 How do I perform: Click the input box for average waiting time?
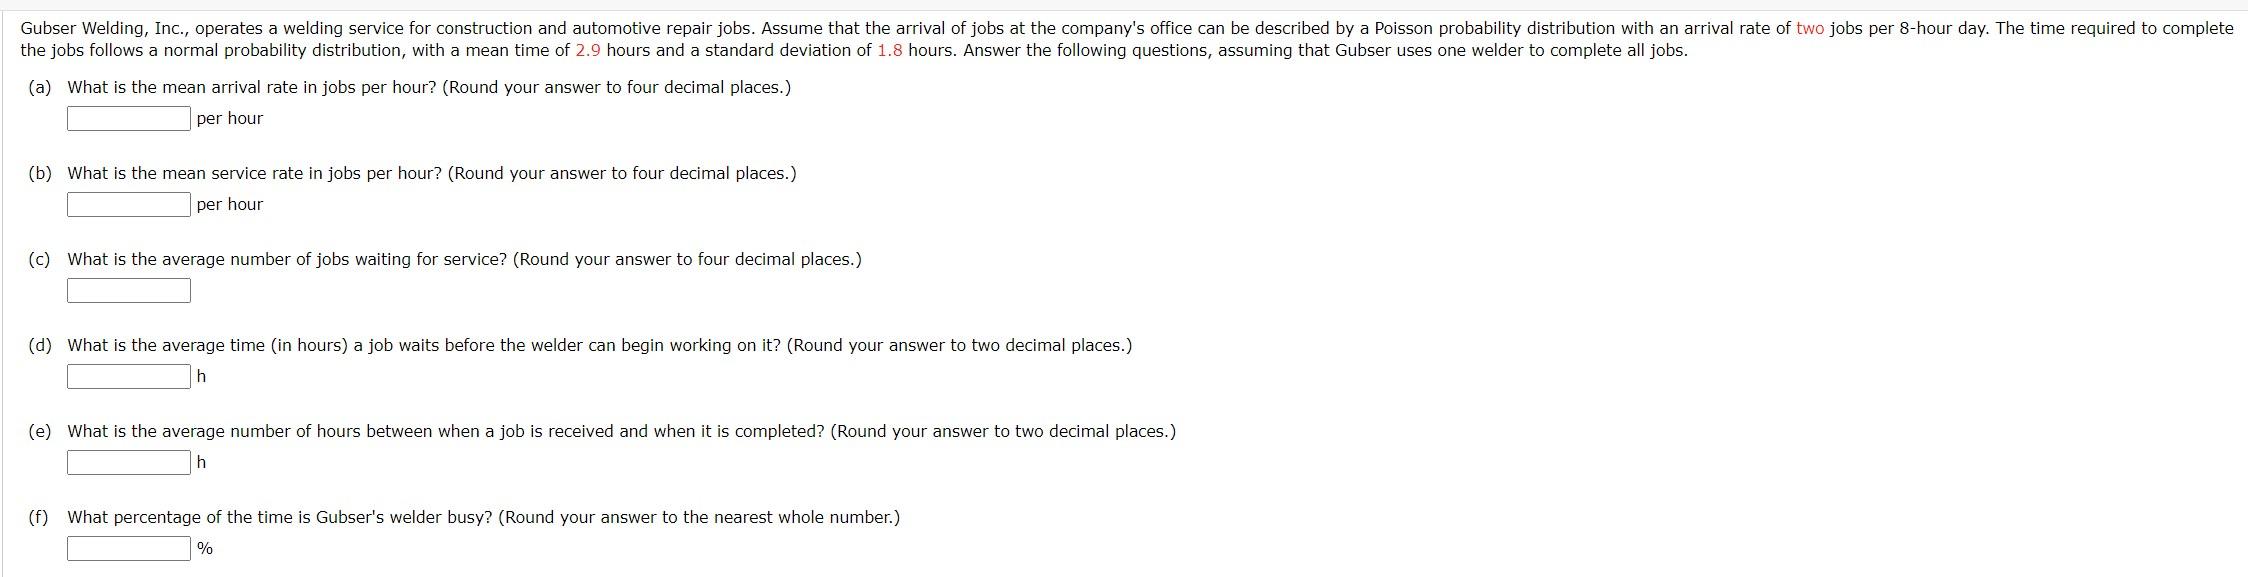(128, 376)
